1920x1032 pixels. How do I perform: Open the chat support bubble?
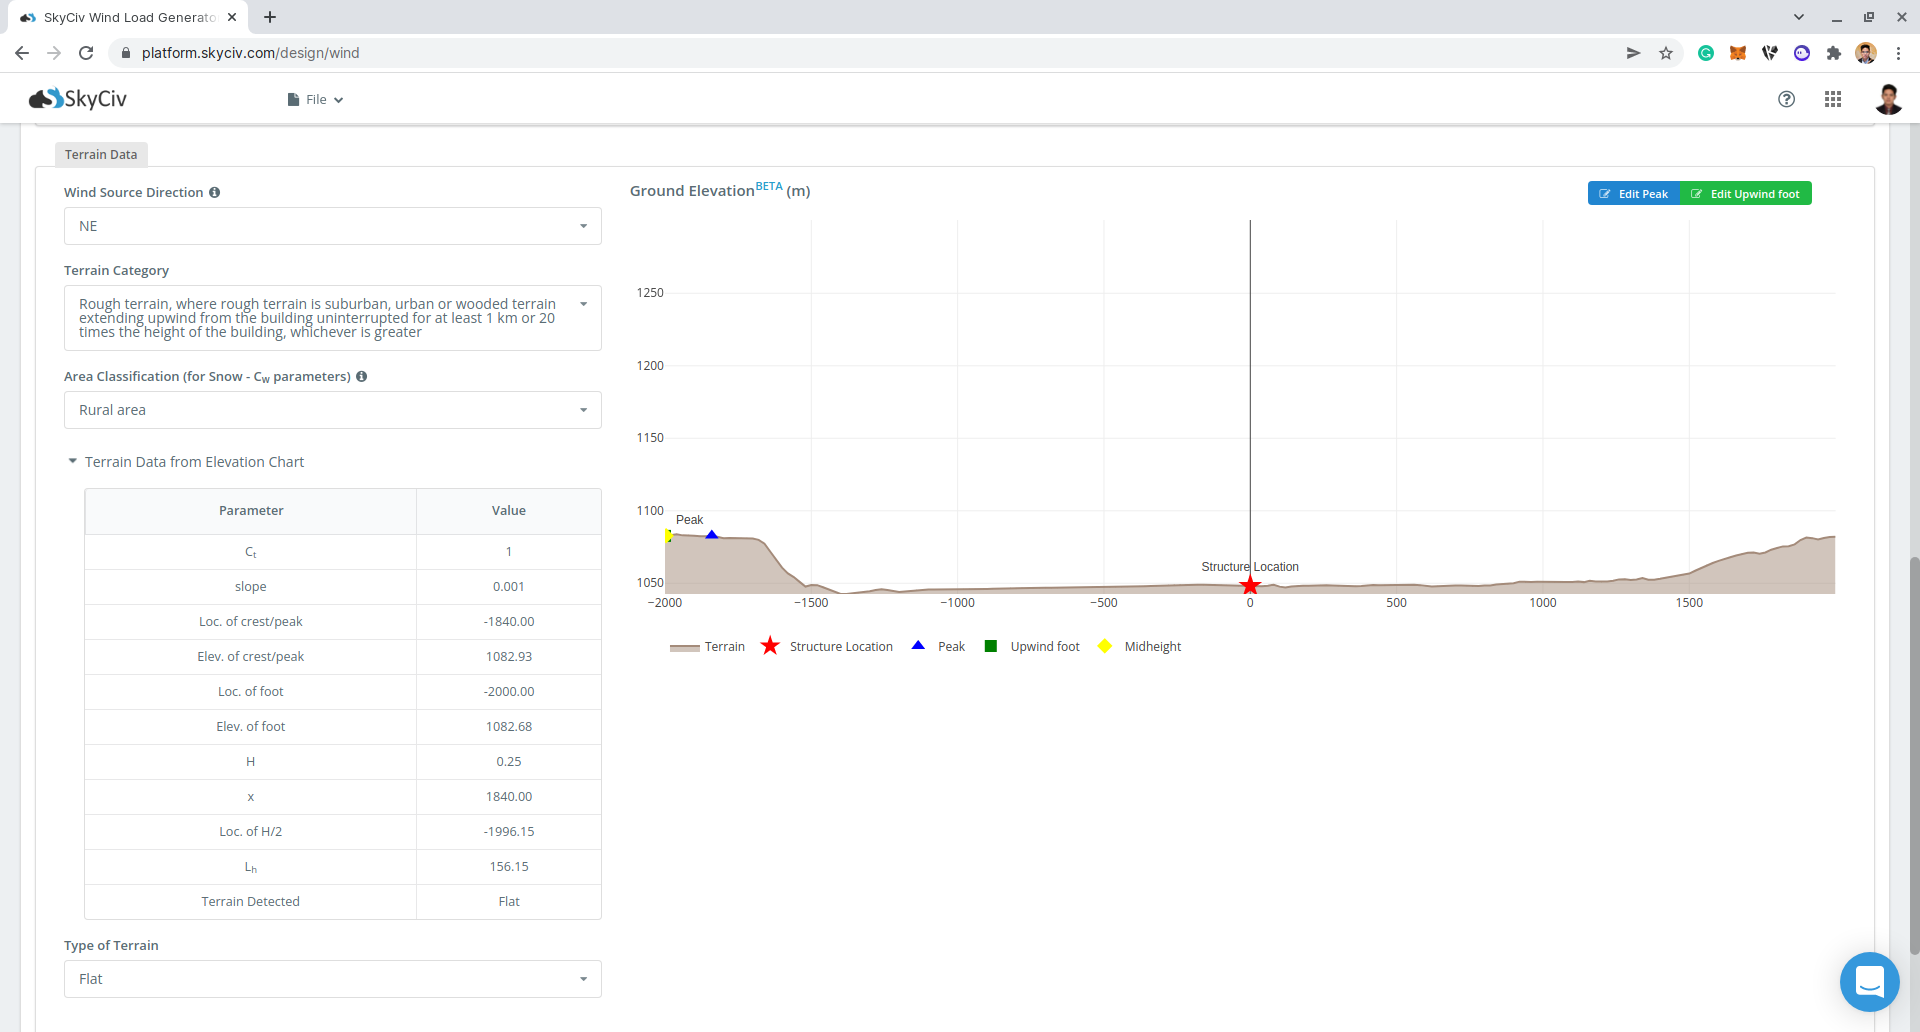click(x=1868, y=981)
